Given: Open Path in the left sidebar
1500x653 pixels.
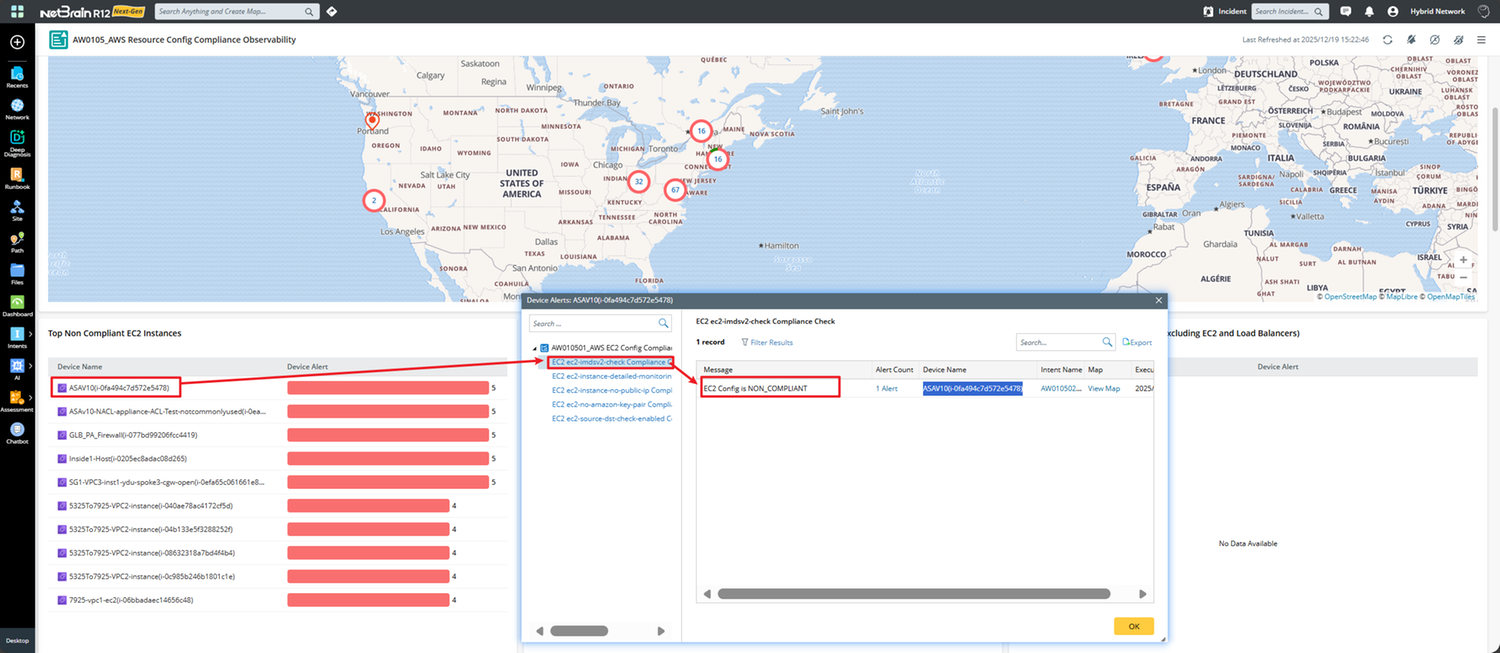Looking at the screenshot, I should 17,243.
